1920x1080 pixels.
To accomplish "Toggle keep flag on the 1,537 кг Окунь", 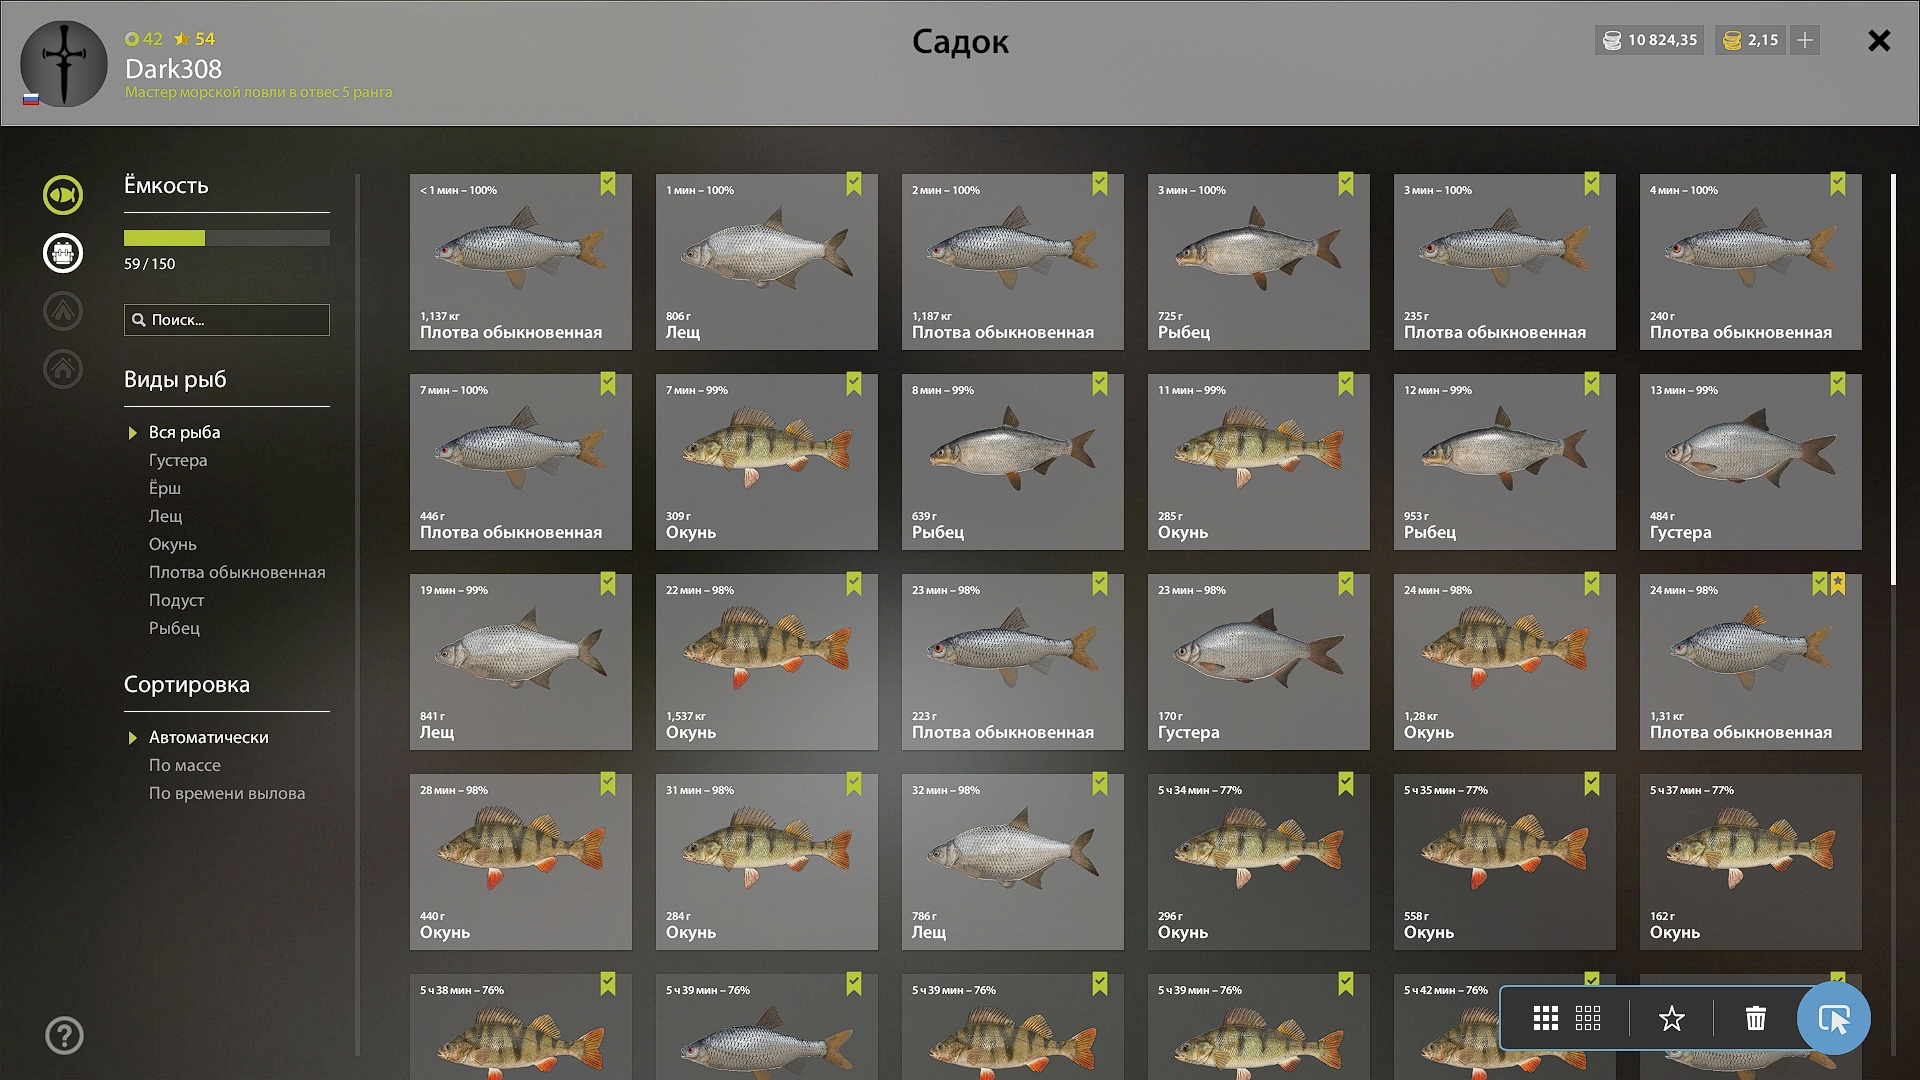I will [854, 584].
